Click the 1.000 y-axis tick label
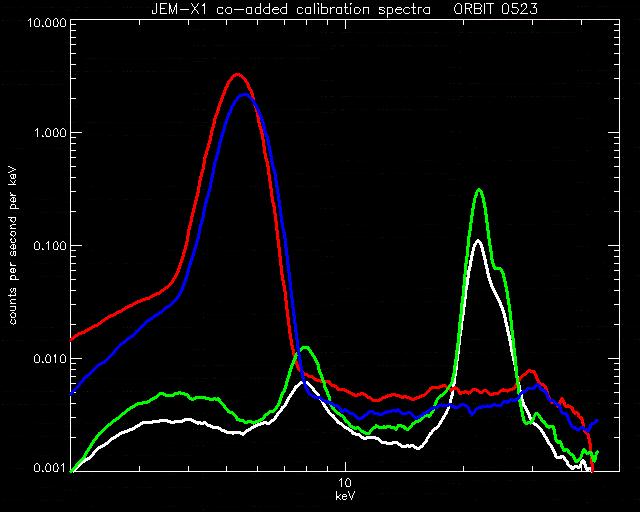This screenshot has height=512, width=640. [x=51, y=133]
